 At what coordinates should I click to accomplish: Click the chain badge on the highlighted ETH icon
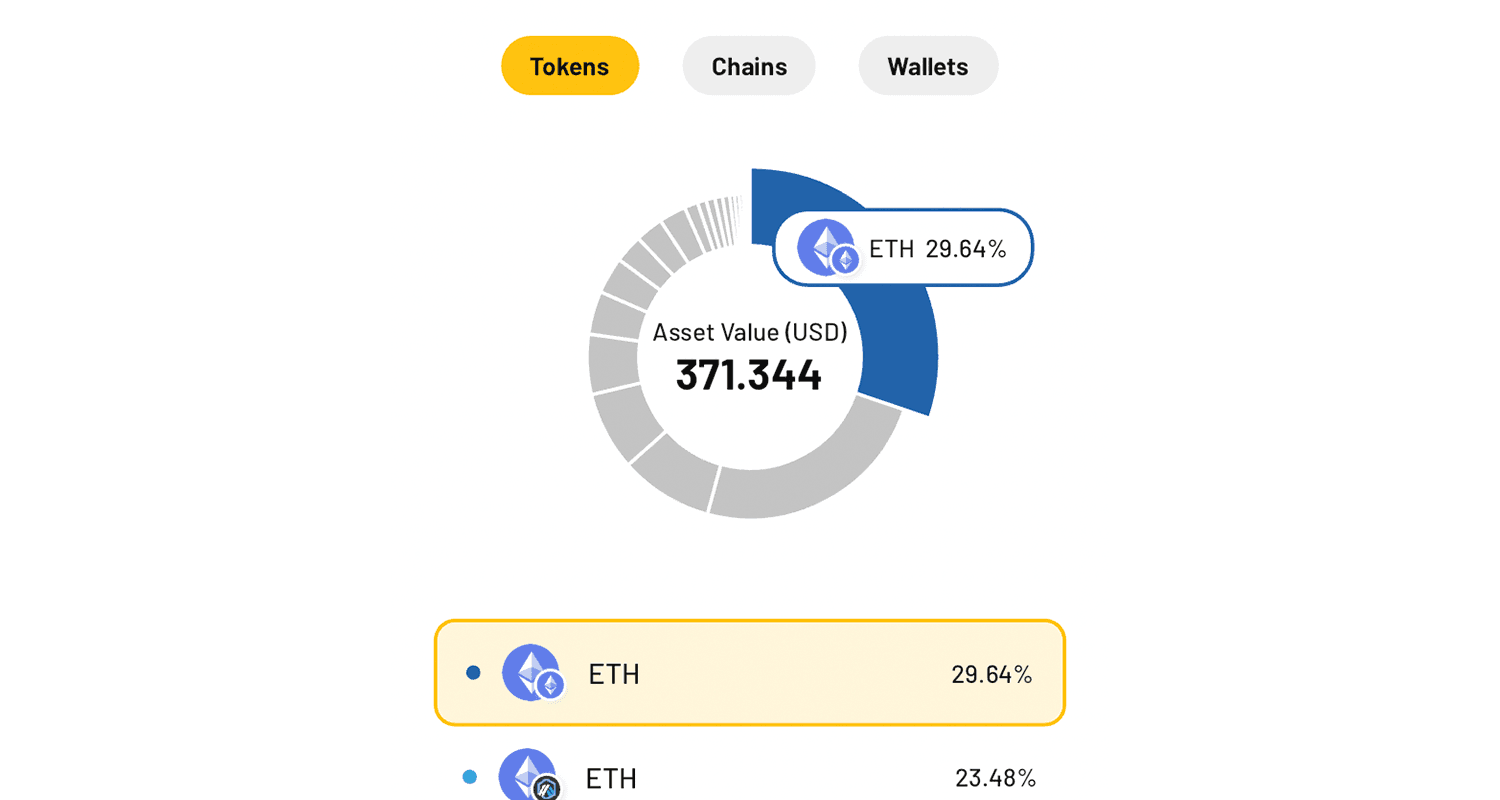point(550,685)
